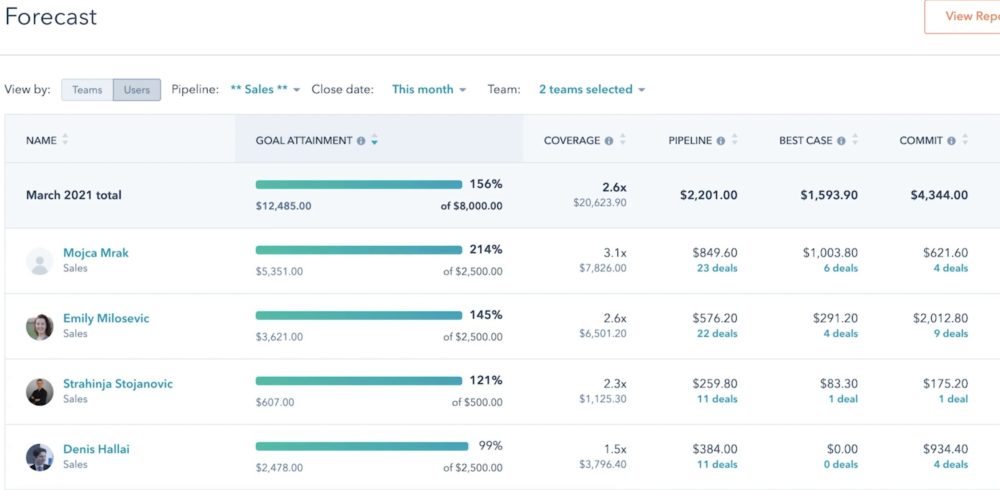
Task: Switch view to Users
Action: 137,90
